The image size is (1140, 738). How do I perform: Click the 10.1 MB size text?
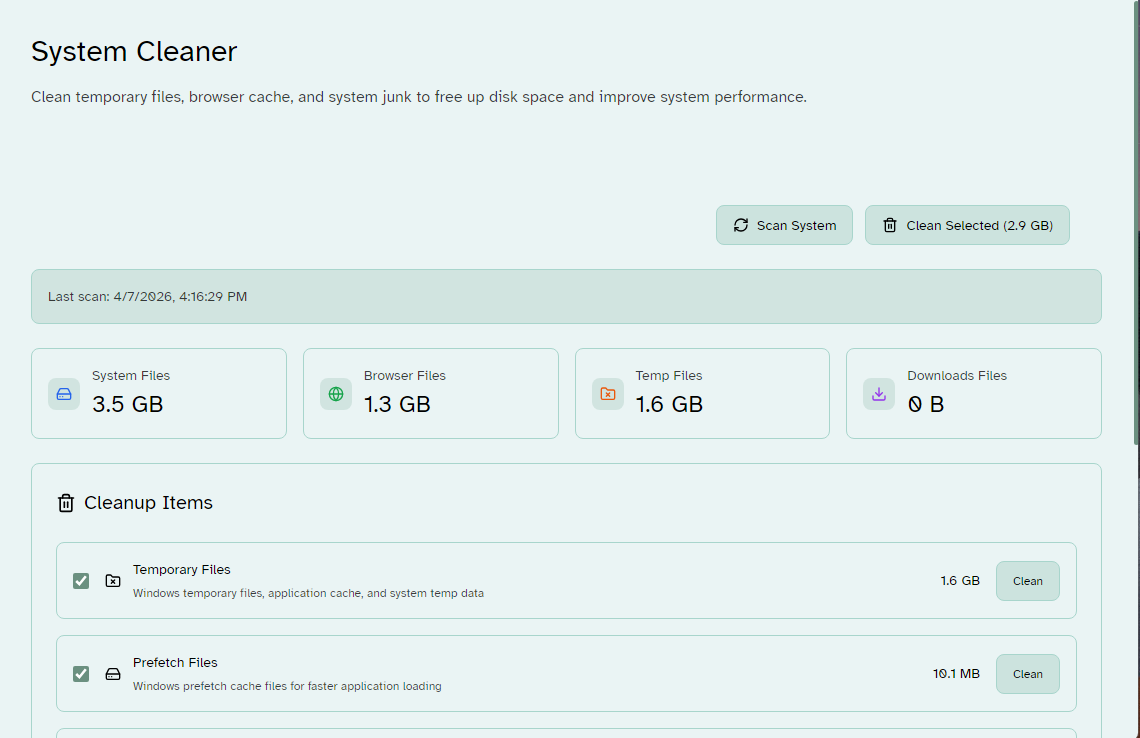[x=956, y=674]
